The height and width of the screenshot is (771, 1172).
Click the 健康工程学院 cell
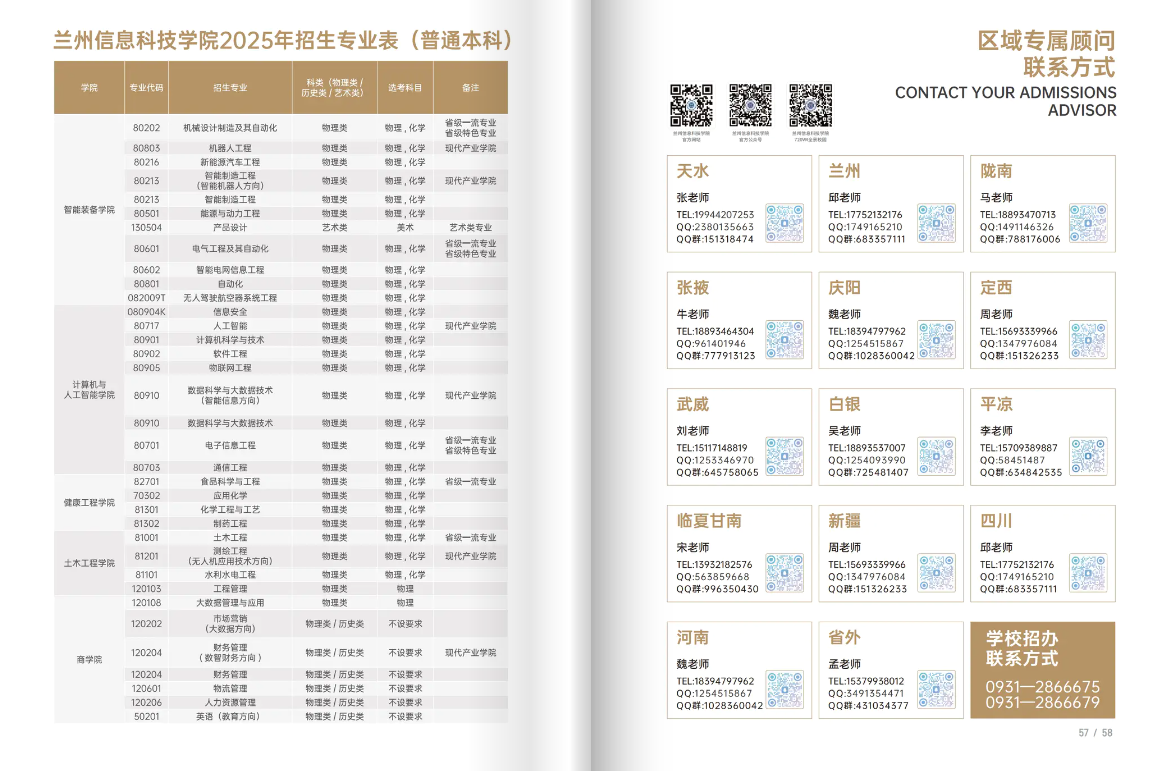[x=89, y=503]
